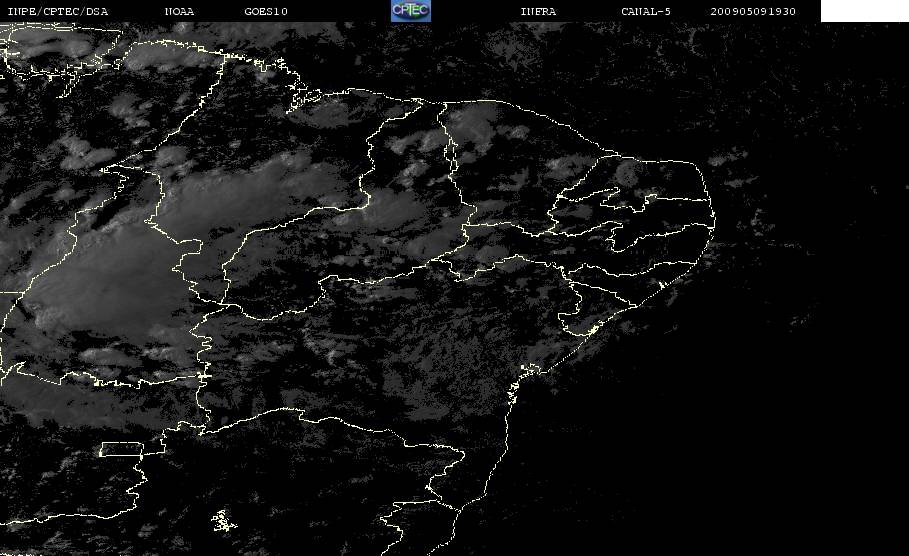Click the round cloud in northeastern-most state
Screen dimensions: 909x556
630,173
